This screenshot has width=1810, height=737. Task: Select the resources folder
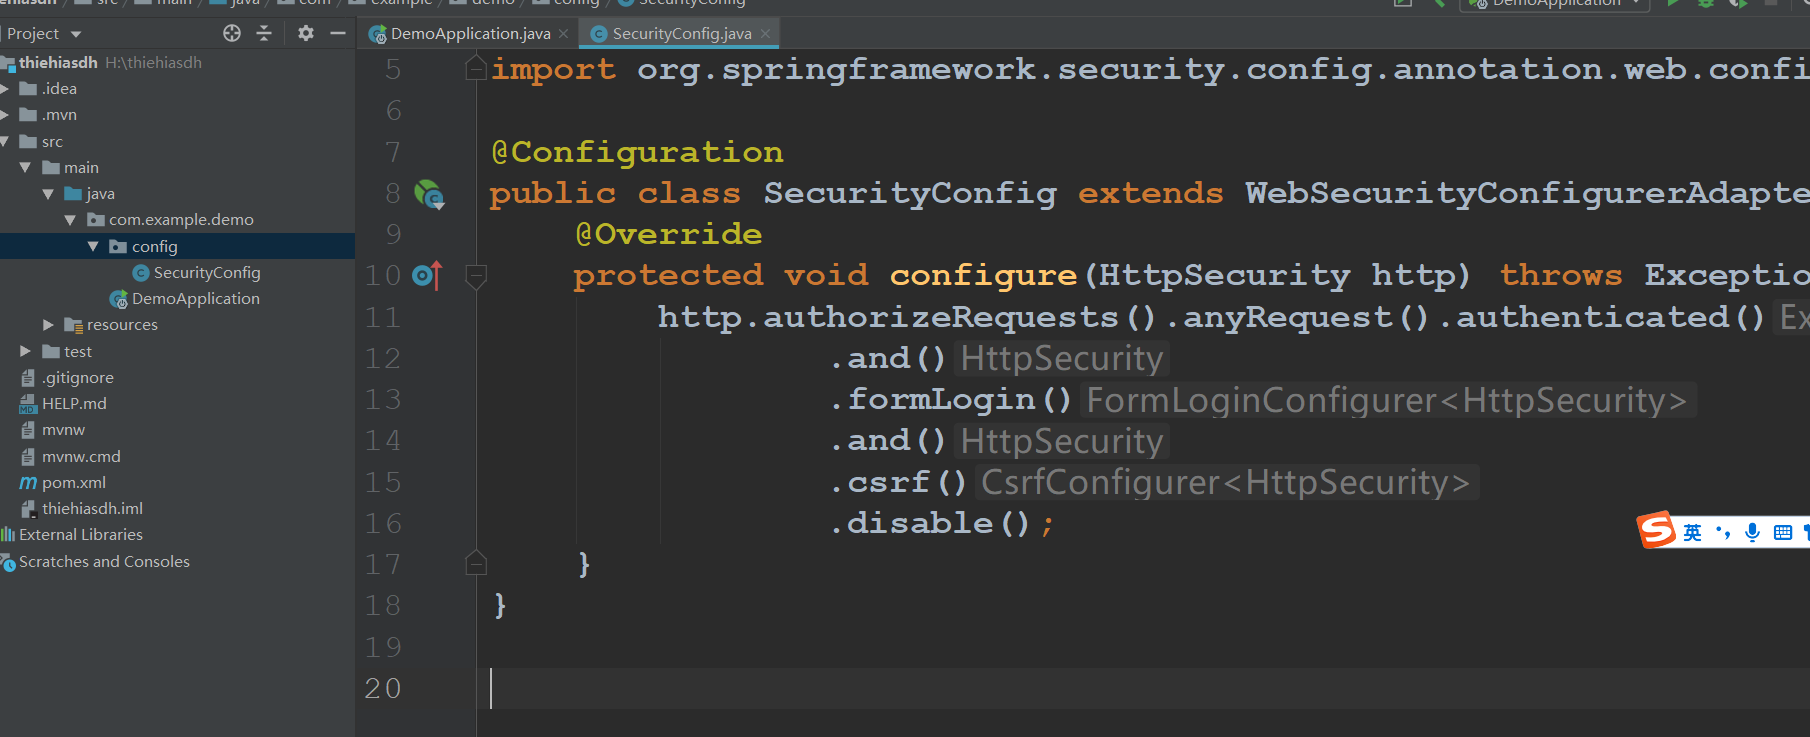click(122, 325)
